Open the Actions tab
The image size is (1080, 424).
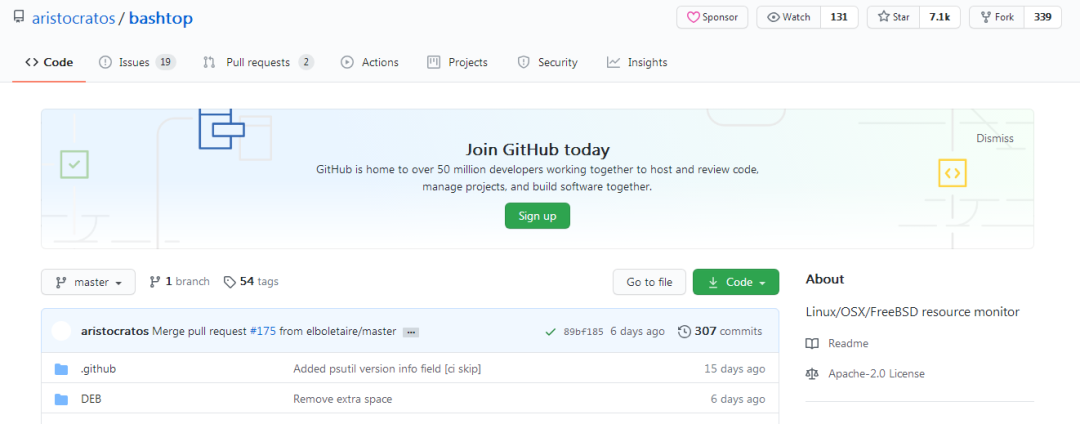pyautogui.click(x=369, y=62)
